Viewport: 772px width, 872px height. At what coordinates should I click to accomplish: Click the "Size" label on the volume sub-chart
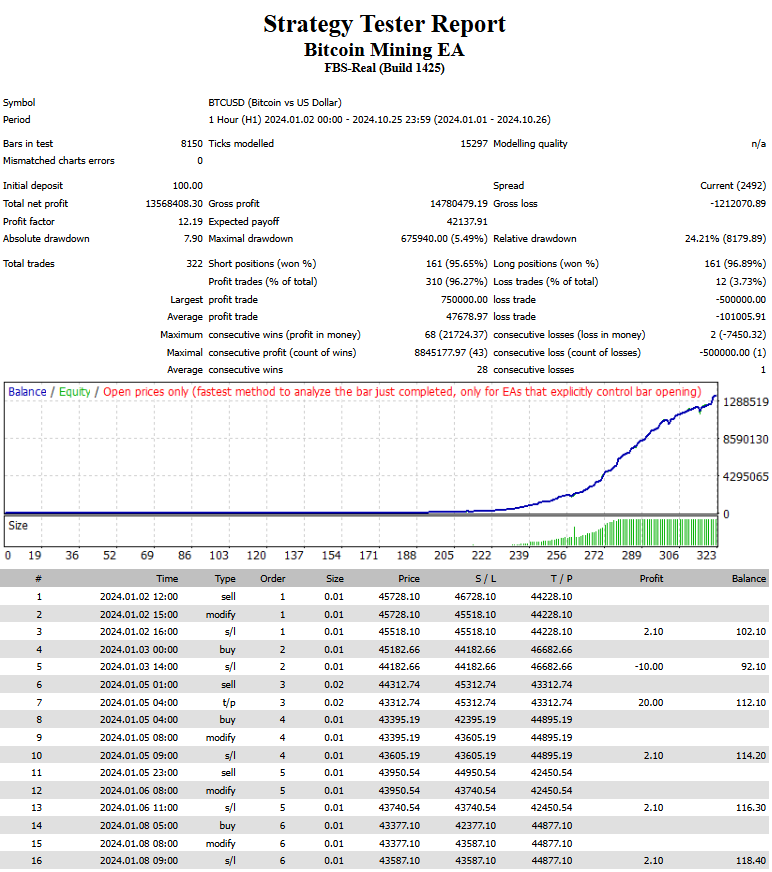point(18,524)
